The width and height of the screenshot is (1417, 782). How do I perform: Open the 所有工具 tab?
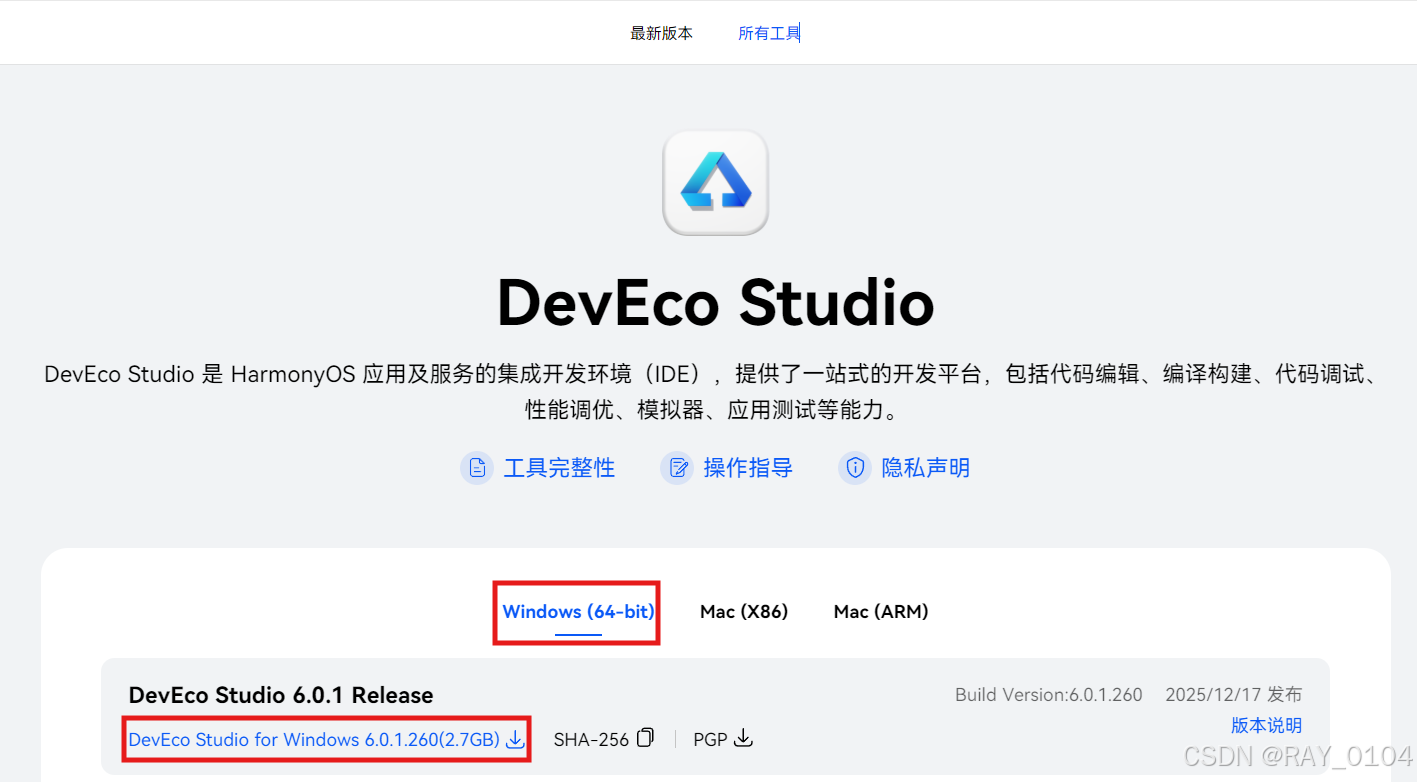(769, 33)
